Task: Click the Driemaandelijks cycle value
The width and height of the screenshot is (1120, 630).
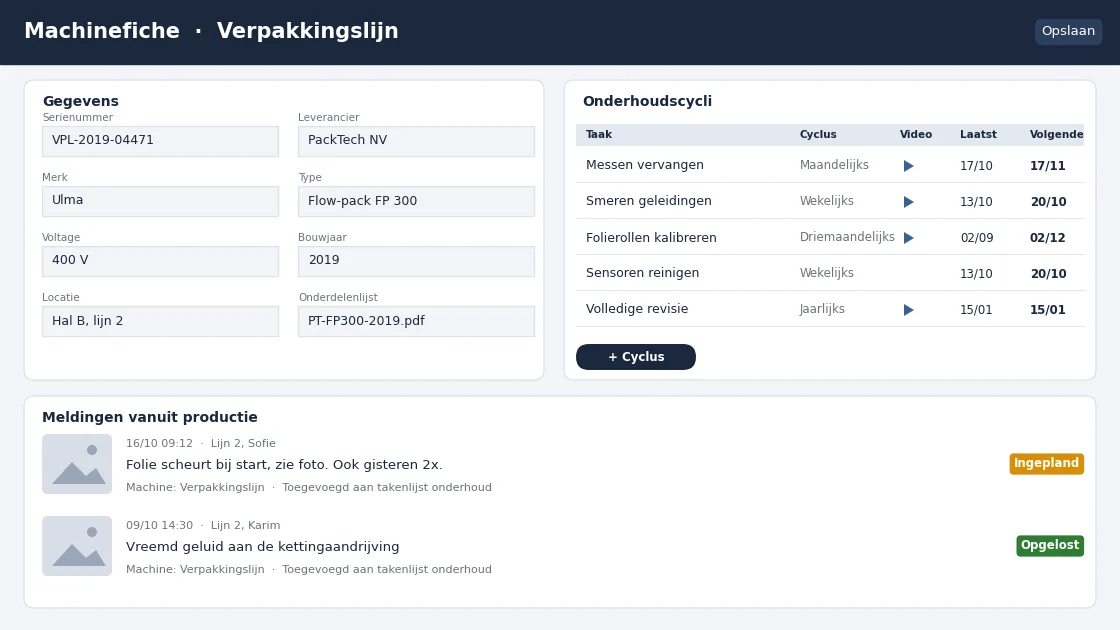Action: pos(847,237)
